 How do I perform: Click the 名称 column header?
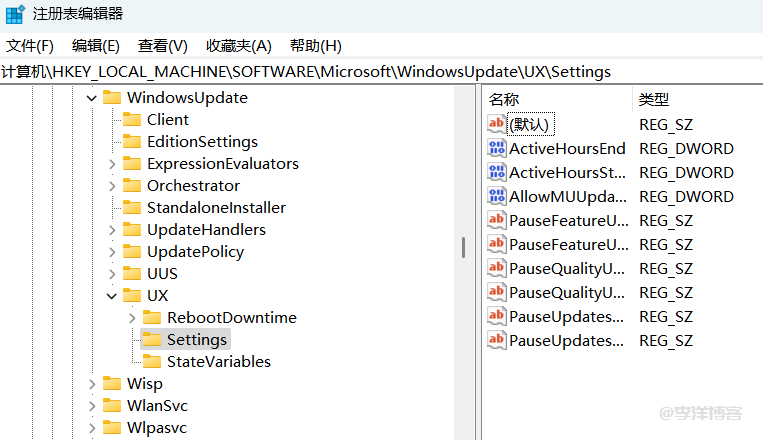(x=504, y=99)
